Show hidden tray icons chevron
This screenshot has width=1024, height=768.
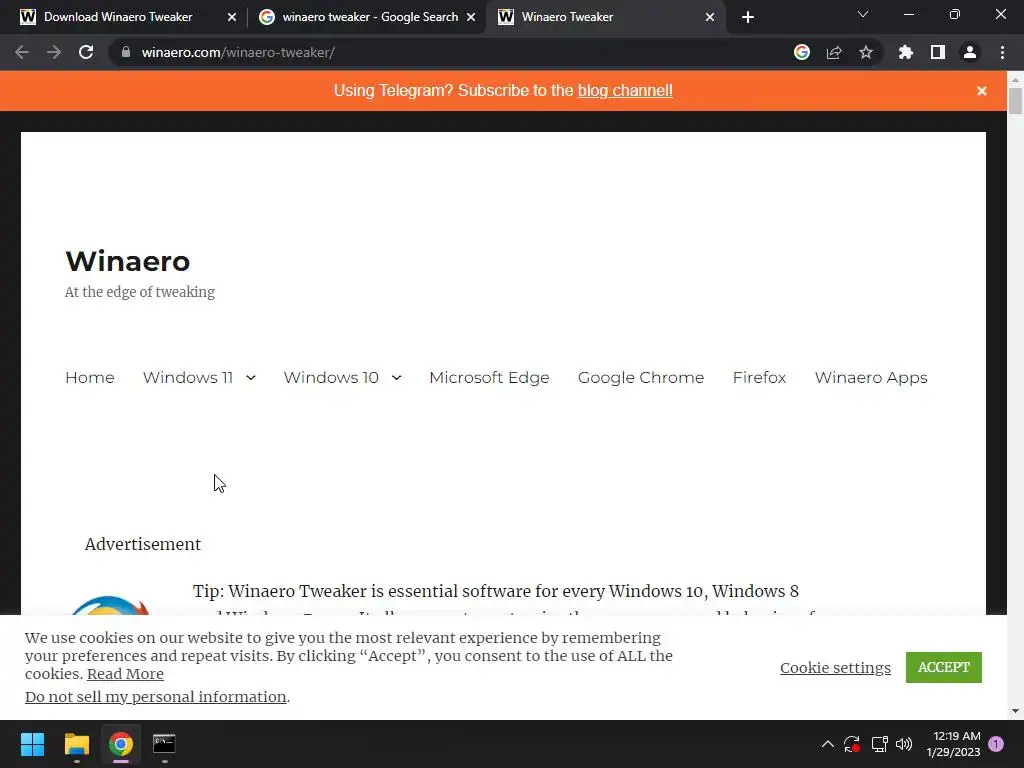click(827, 744)
